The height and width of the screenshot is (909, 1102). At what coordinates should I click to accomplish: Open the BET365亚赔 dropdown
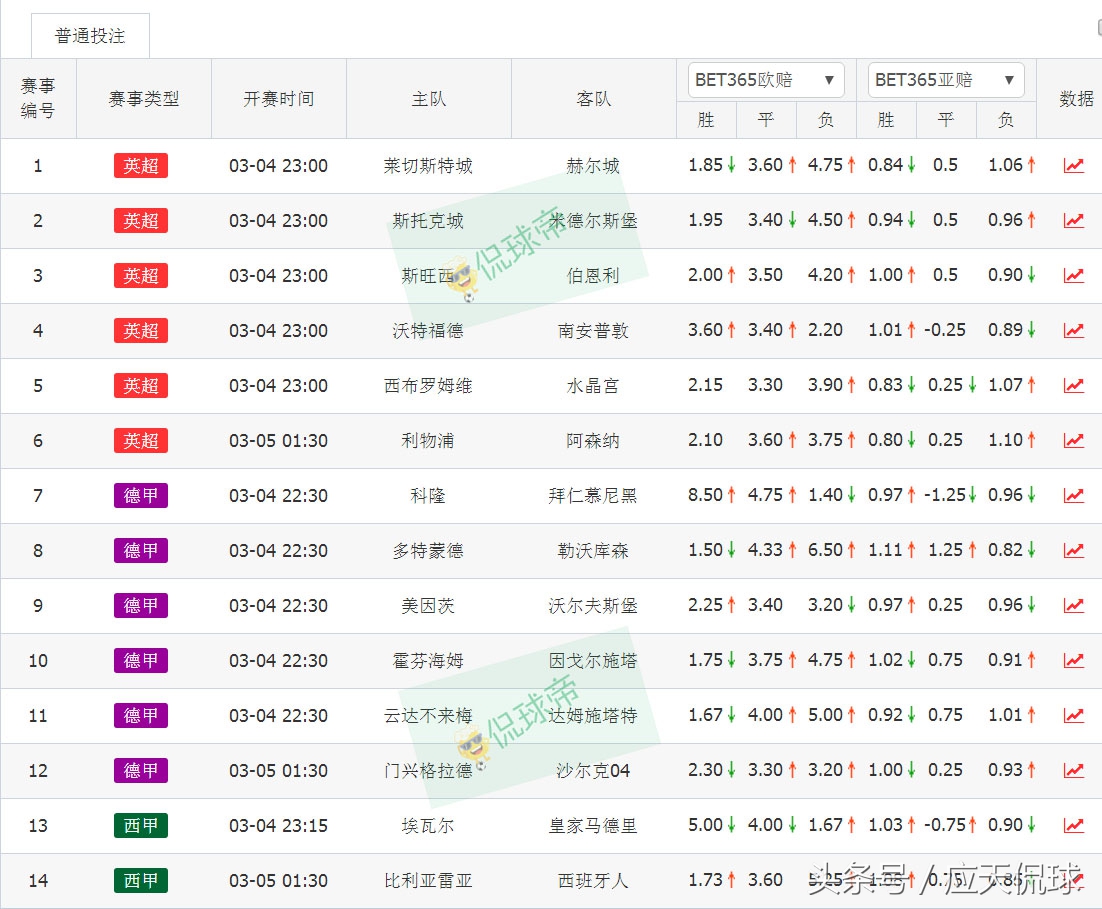coord(945,80)
